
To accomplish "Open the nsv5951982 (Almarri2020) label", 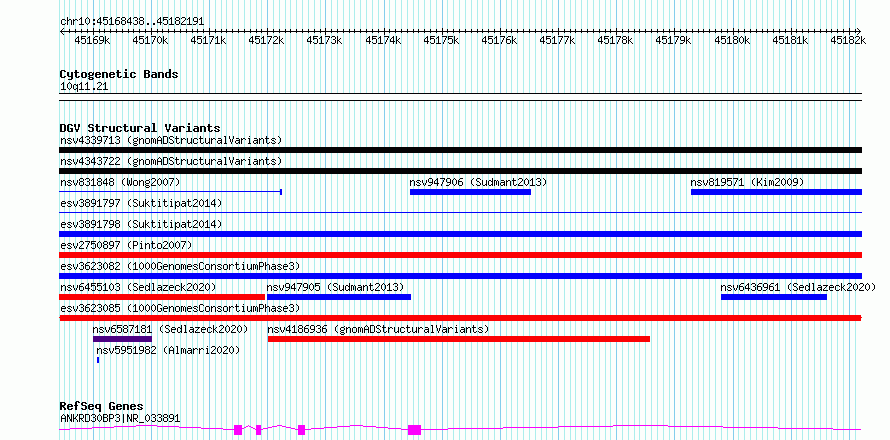I will [x=168, y=350].
